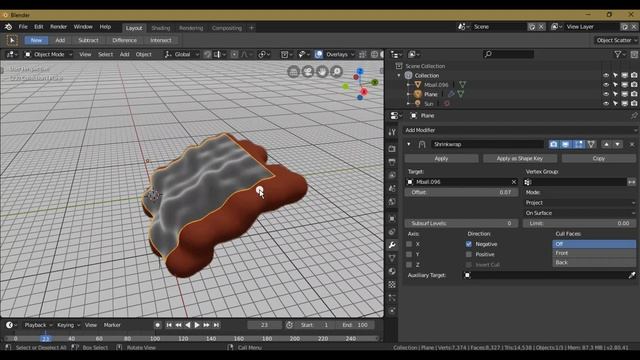
Task: Open the File menu
Action: click(x=23, y=27)
